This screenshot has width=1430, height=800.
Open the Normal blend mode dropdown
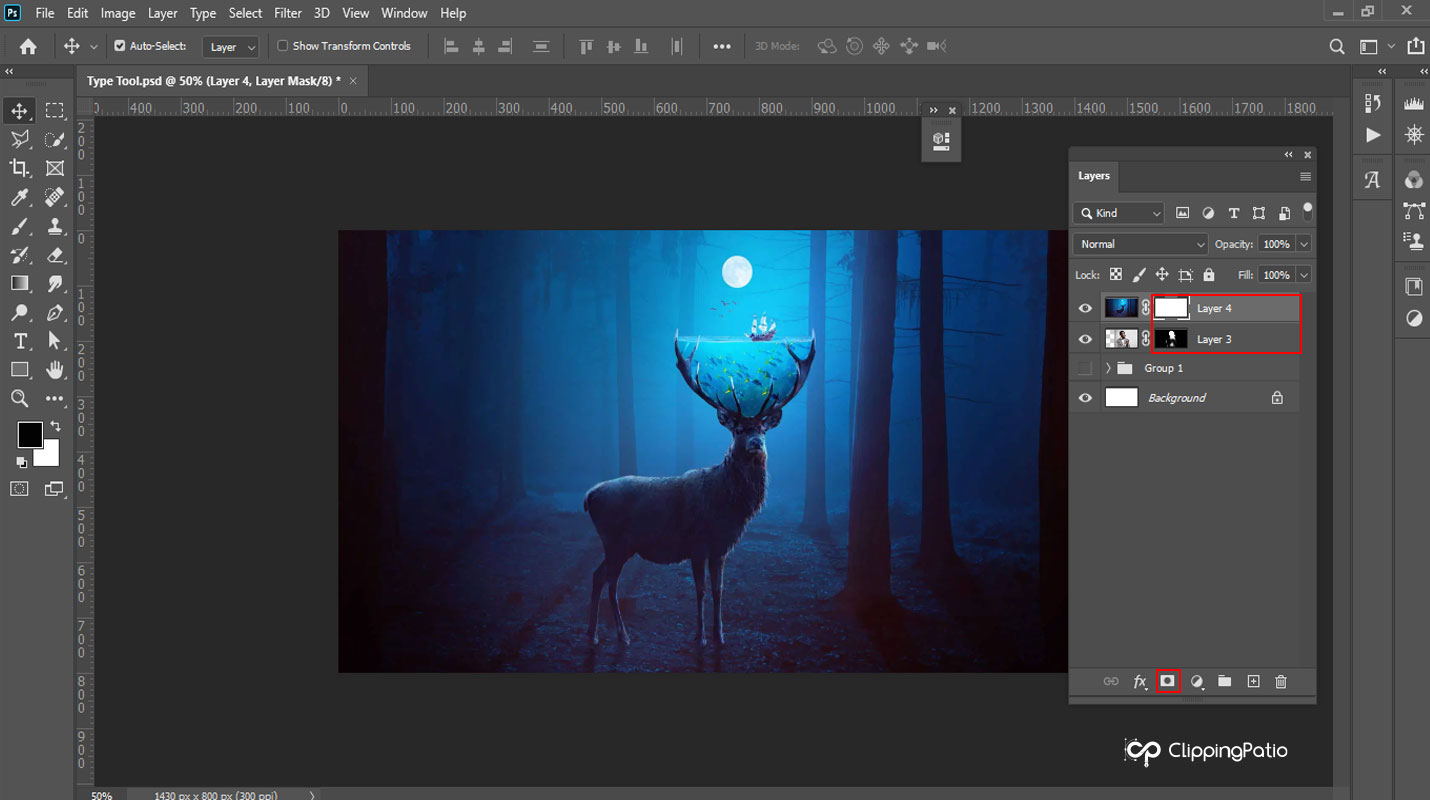[x=1140, y=244]
